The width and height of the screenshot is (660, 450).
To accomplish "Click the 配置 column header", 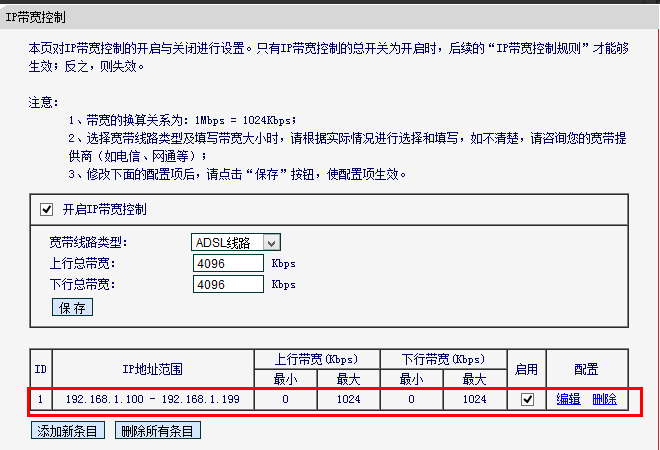I will tap(586, 369).
